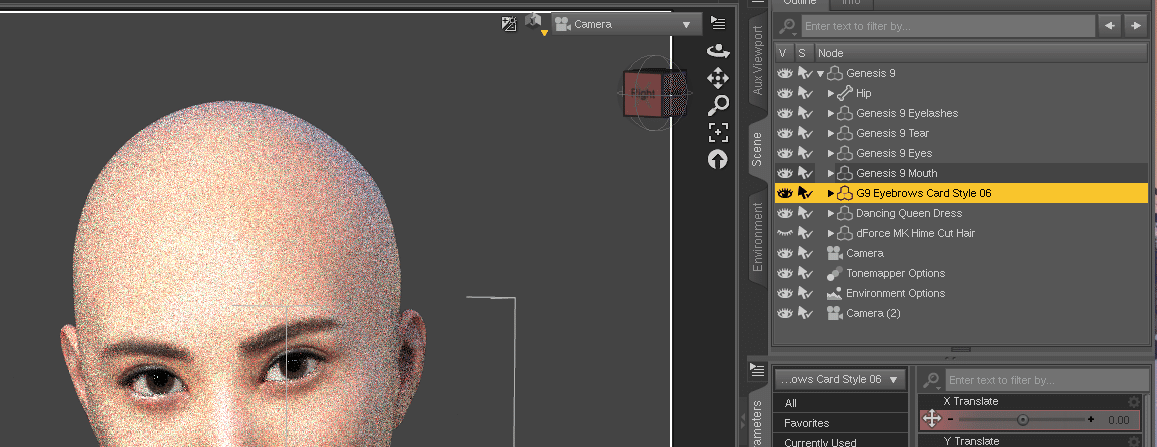Toggle selectability arrow for Tonemapper Options

tap(805, 273)
